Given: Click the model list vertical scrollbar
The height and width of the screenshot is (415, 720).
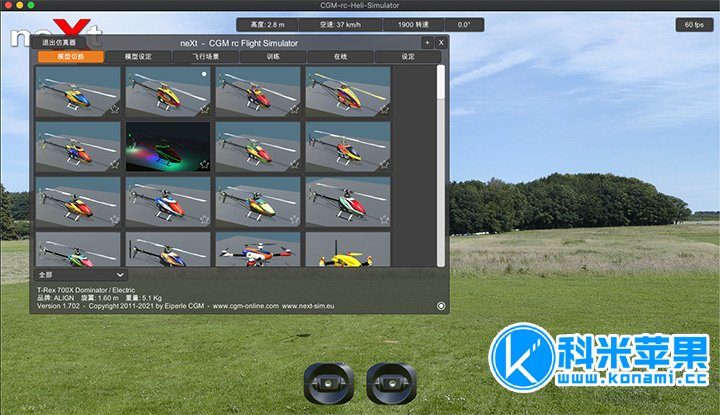Looking at the screenshot, I should [x=441, y=166].
